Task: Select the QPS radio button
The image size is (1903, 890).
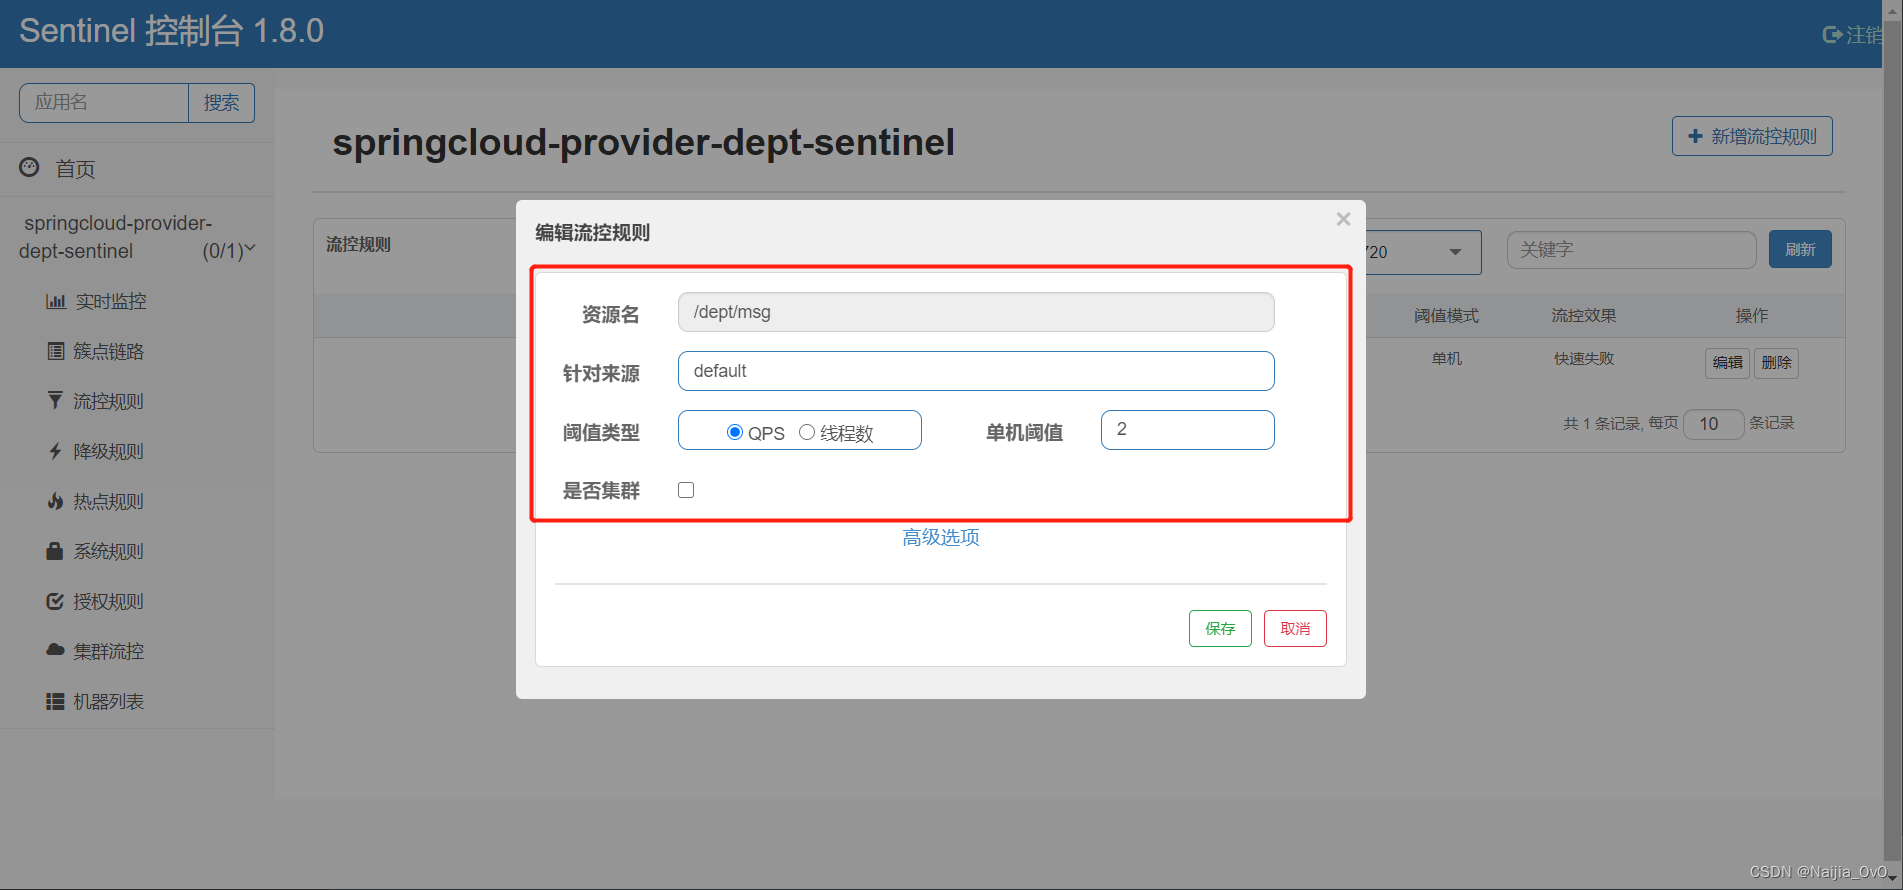Action: (x=735, y=432)
